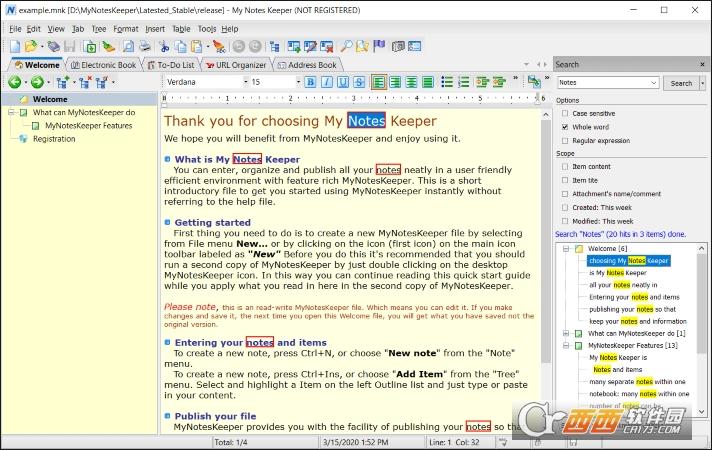Click the Search button

point(681,83)
